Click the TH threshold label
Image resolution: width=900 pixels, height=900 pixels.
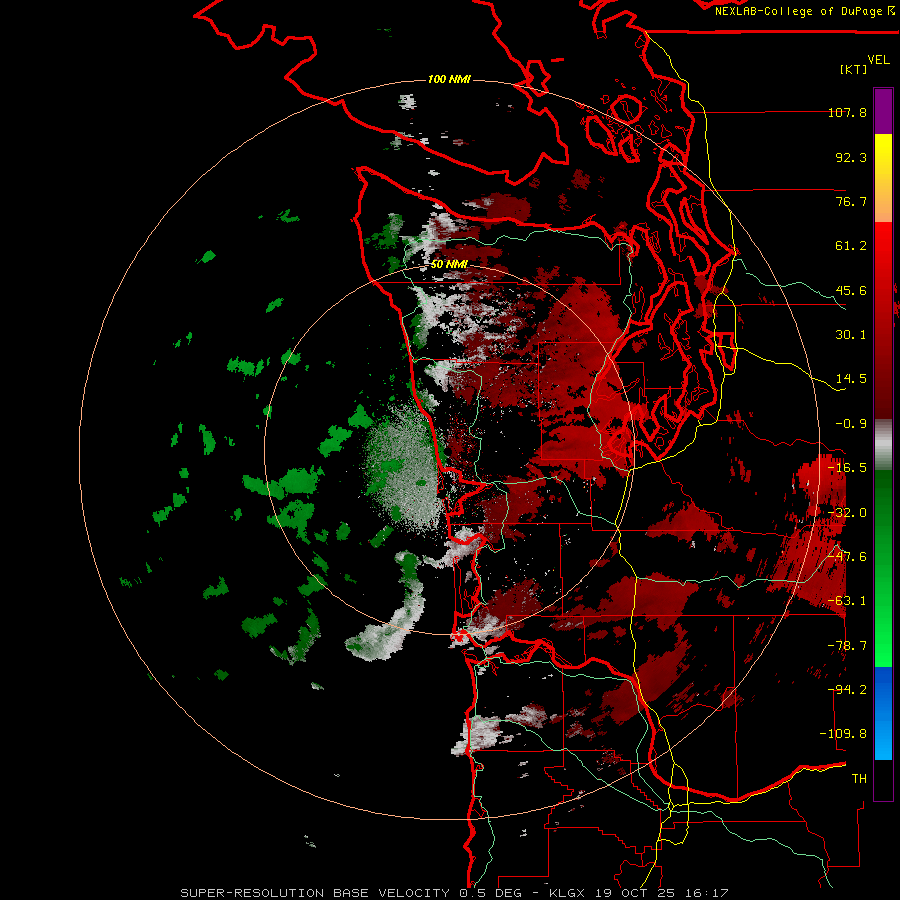tap(859, 779)
